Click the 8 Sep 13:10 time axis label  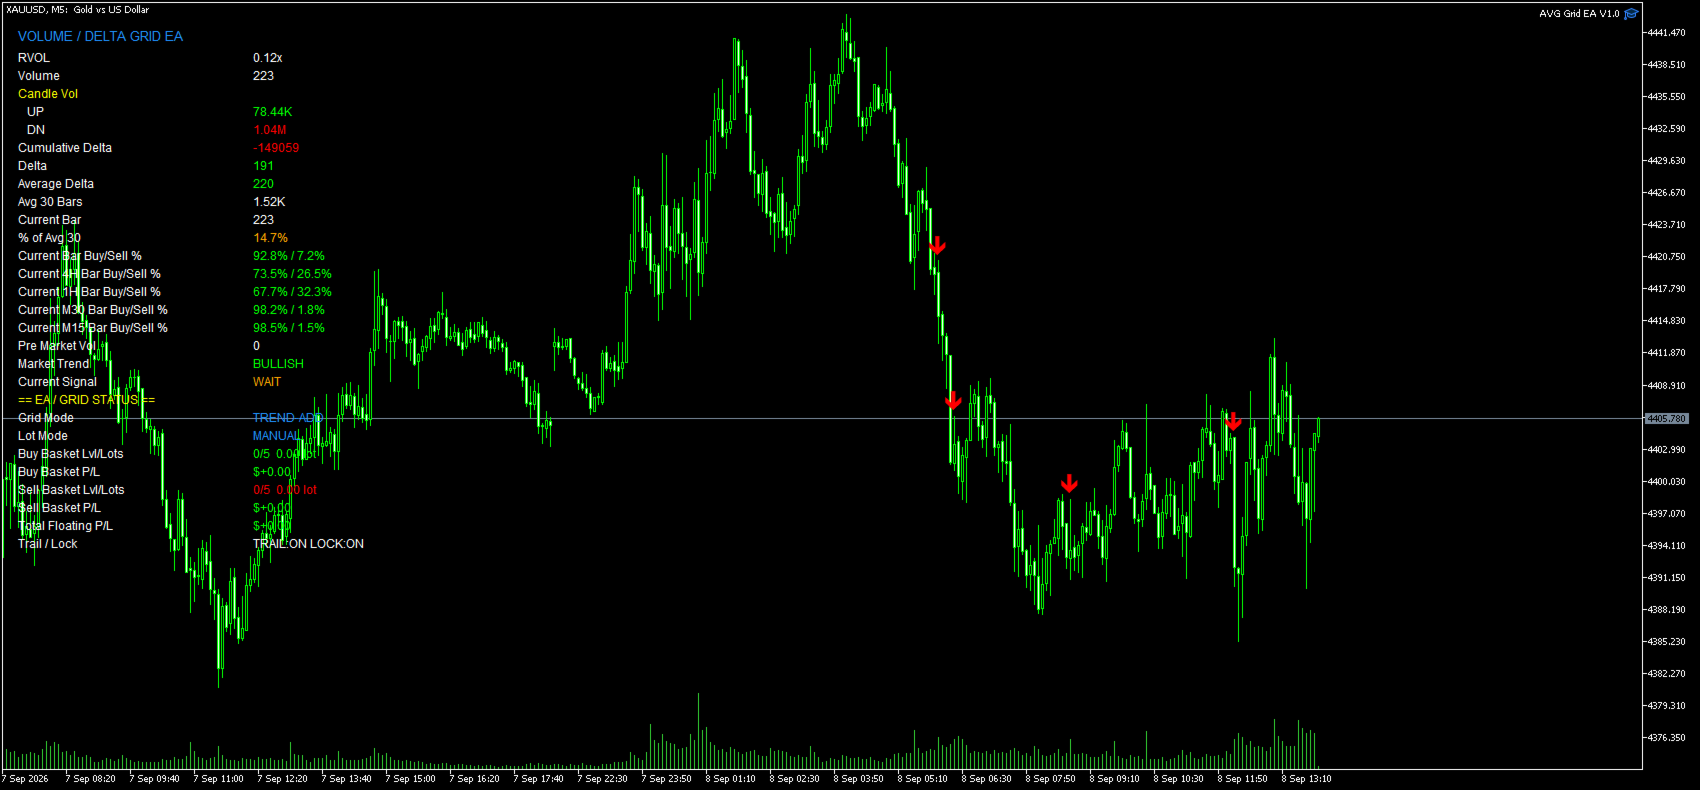pos(1306,779)
